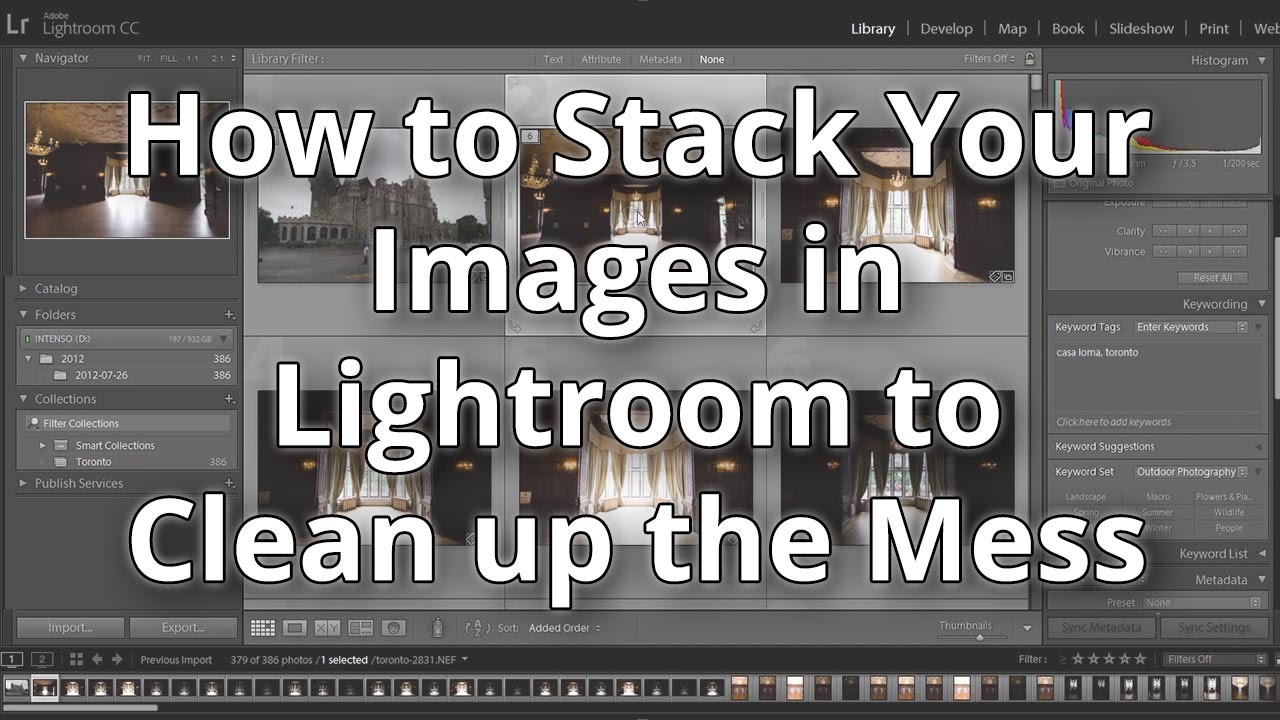Set Navigator zoom to 2:1
The image size is (1280, 720).
point(219,59)
